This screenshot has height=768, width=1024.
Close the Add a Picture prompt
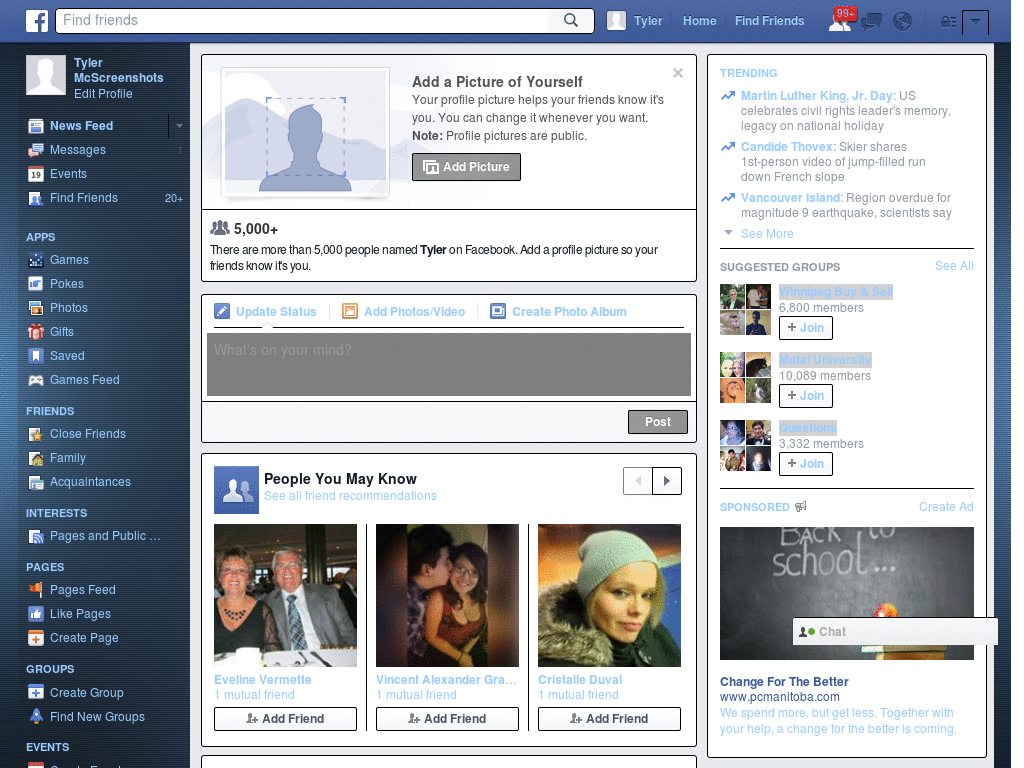click(678, 73)
